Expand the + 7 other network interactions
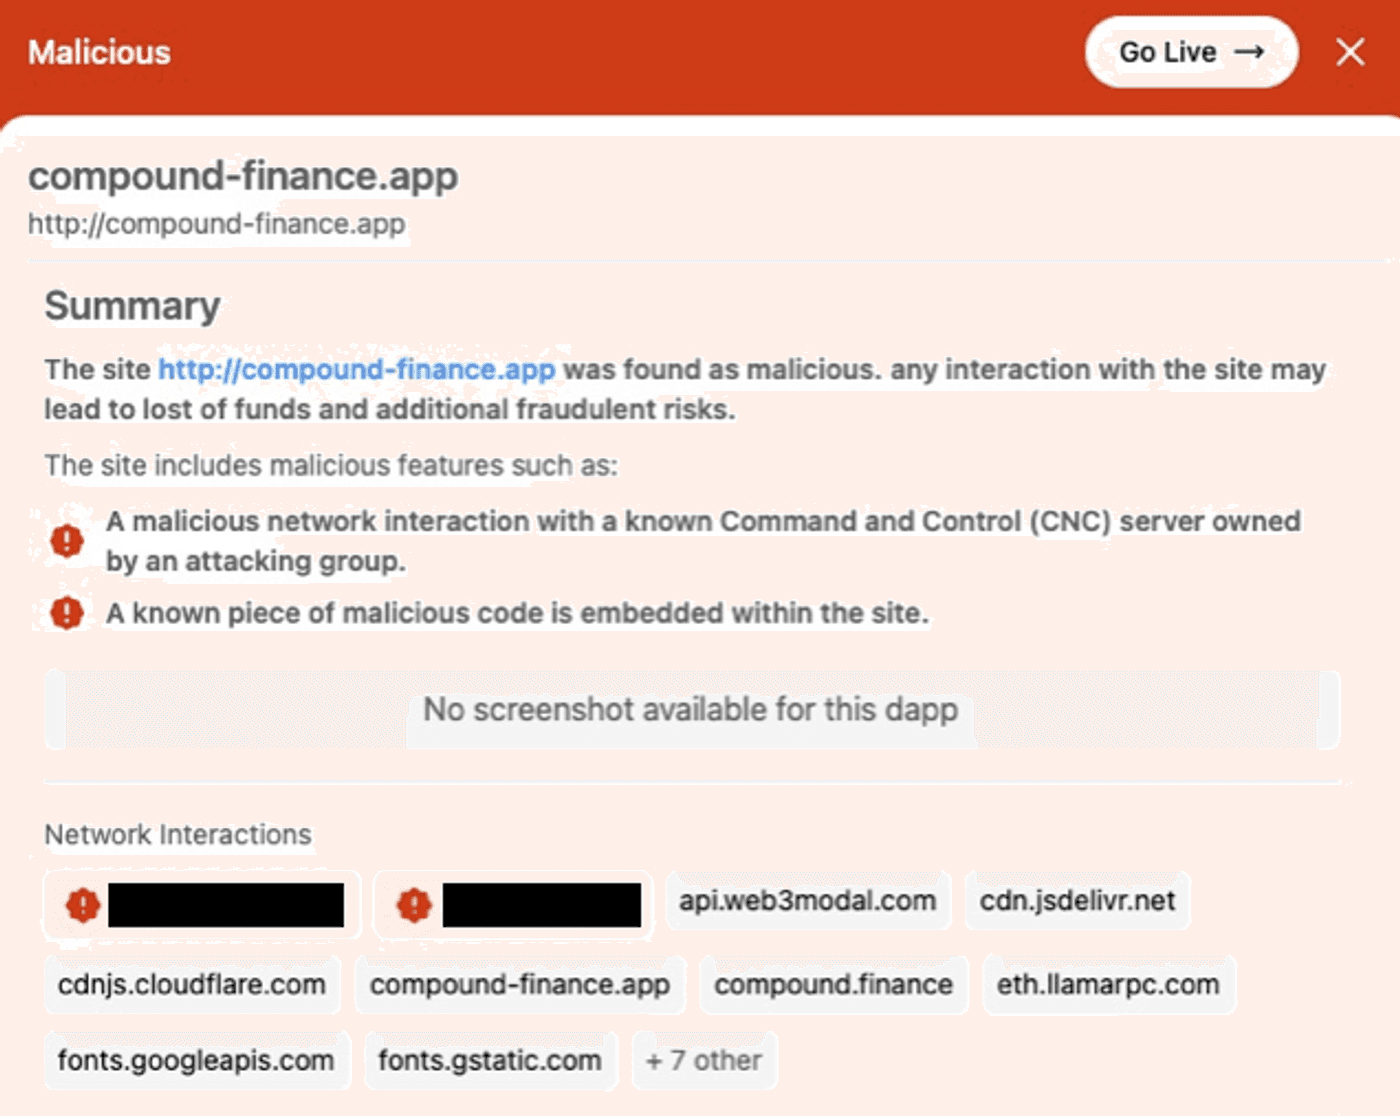The height and width of the screenshot is (1116, 1400). pos(704,1060)
